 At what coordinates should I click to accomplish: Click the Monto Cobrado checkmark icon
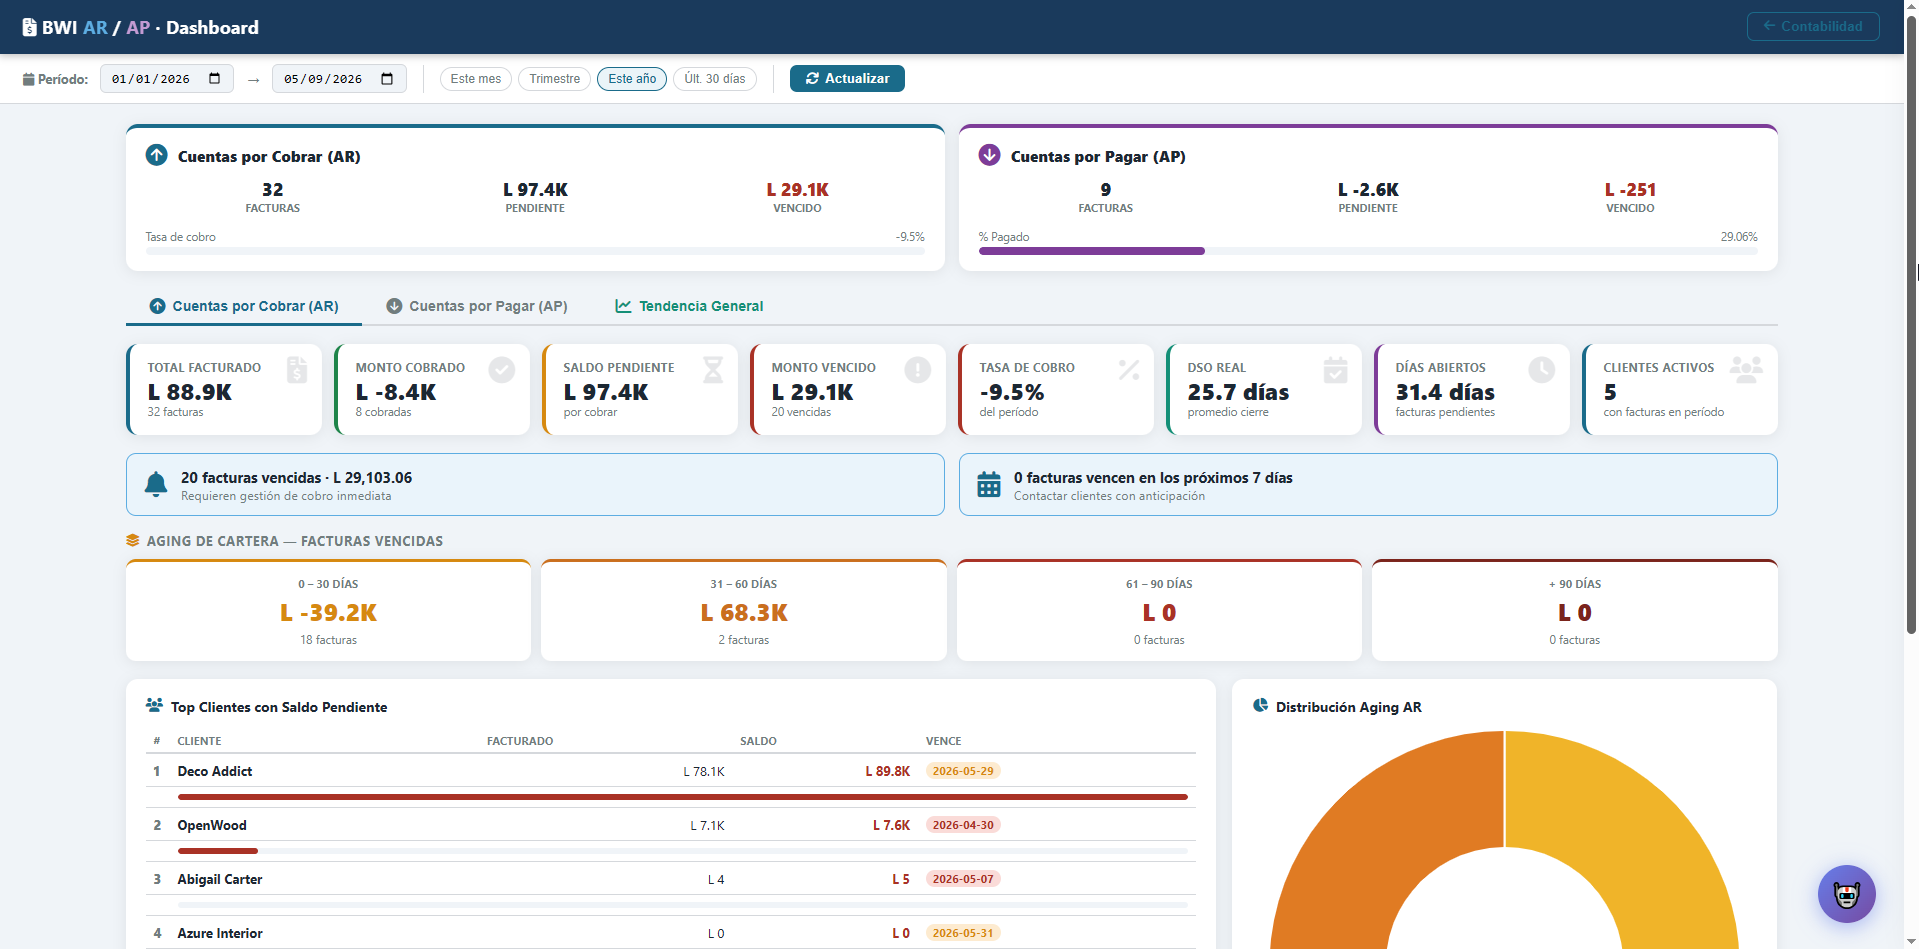click(502, 370)
